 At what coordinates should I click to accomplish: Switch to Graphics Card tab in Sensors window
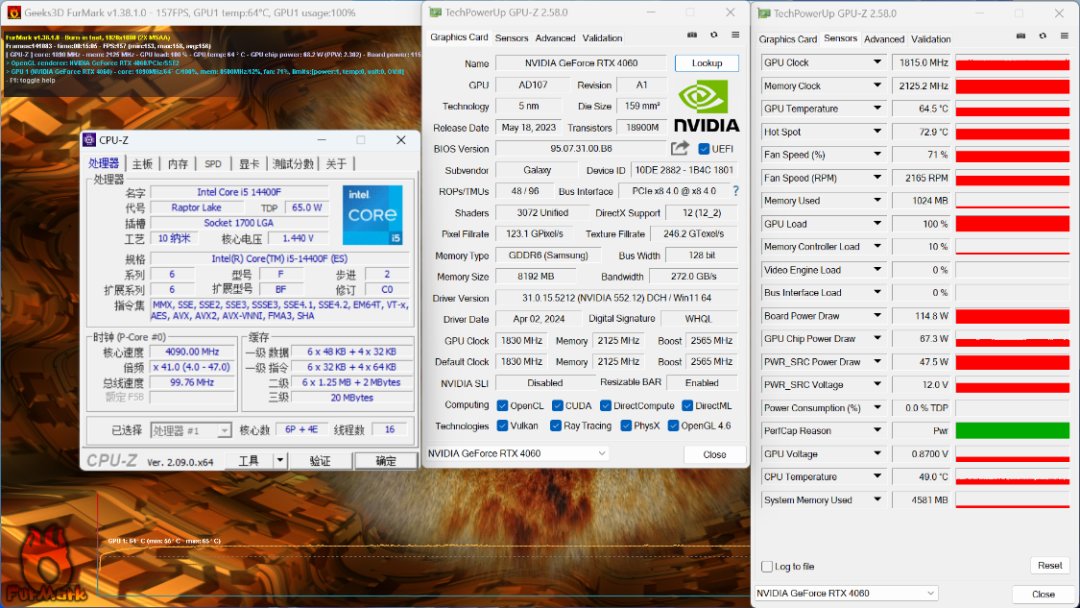point(787,39)
